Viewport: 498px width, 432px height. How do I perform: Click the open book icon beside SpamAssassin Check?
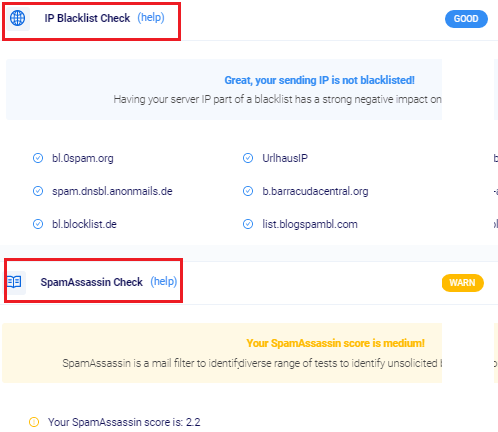(14, 282)
